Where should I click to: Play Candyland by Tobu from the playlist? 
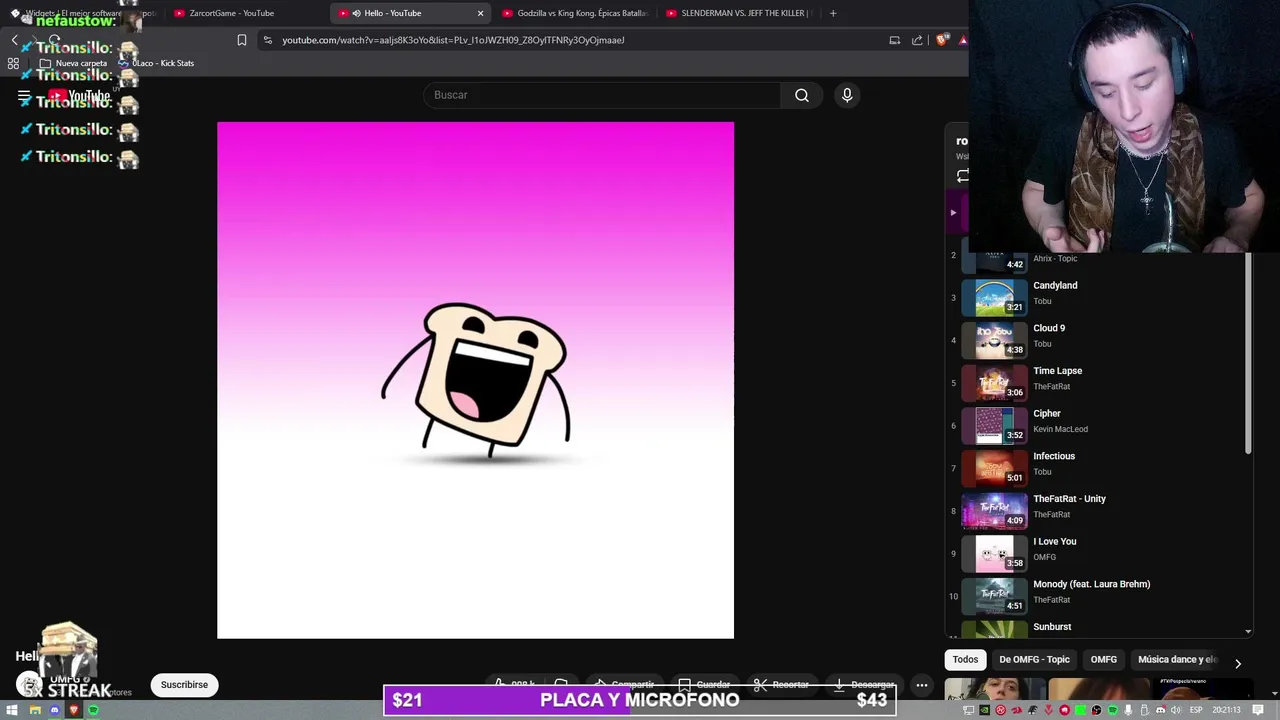1095,297
